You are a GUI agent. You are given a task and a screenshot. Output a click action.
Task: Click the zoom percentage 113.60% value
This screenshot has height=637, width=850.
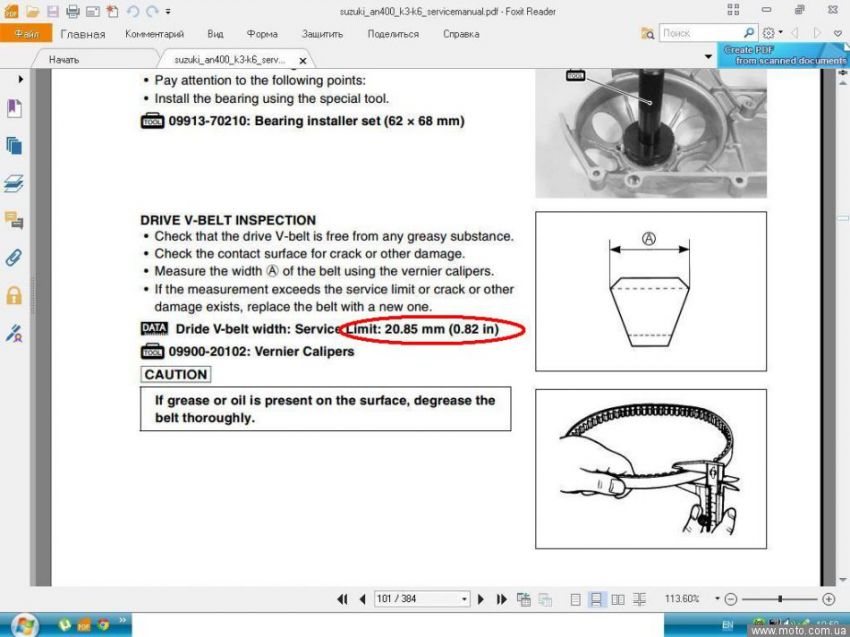pos(682,599)
